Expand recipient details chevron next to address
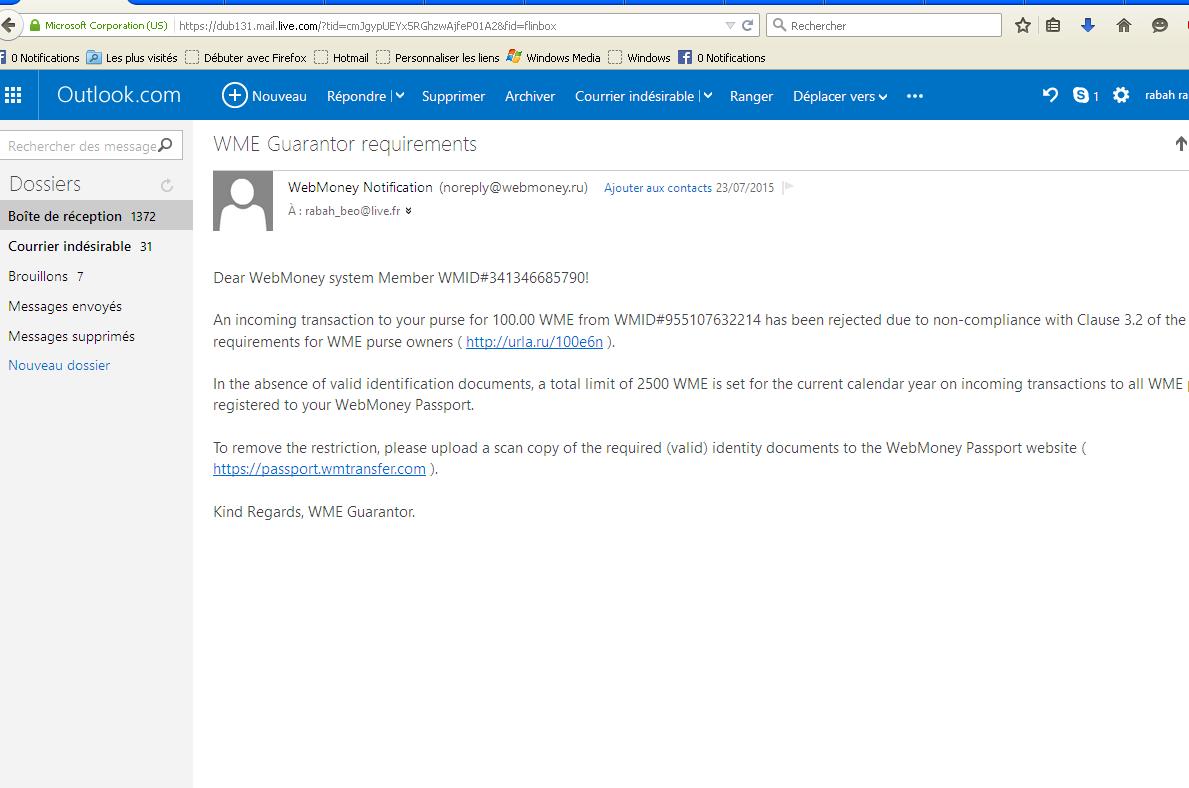The width and height of the screenshot is (1189, 788). 408,211
